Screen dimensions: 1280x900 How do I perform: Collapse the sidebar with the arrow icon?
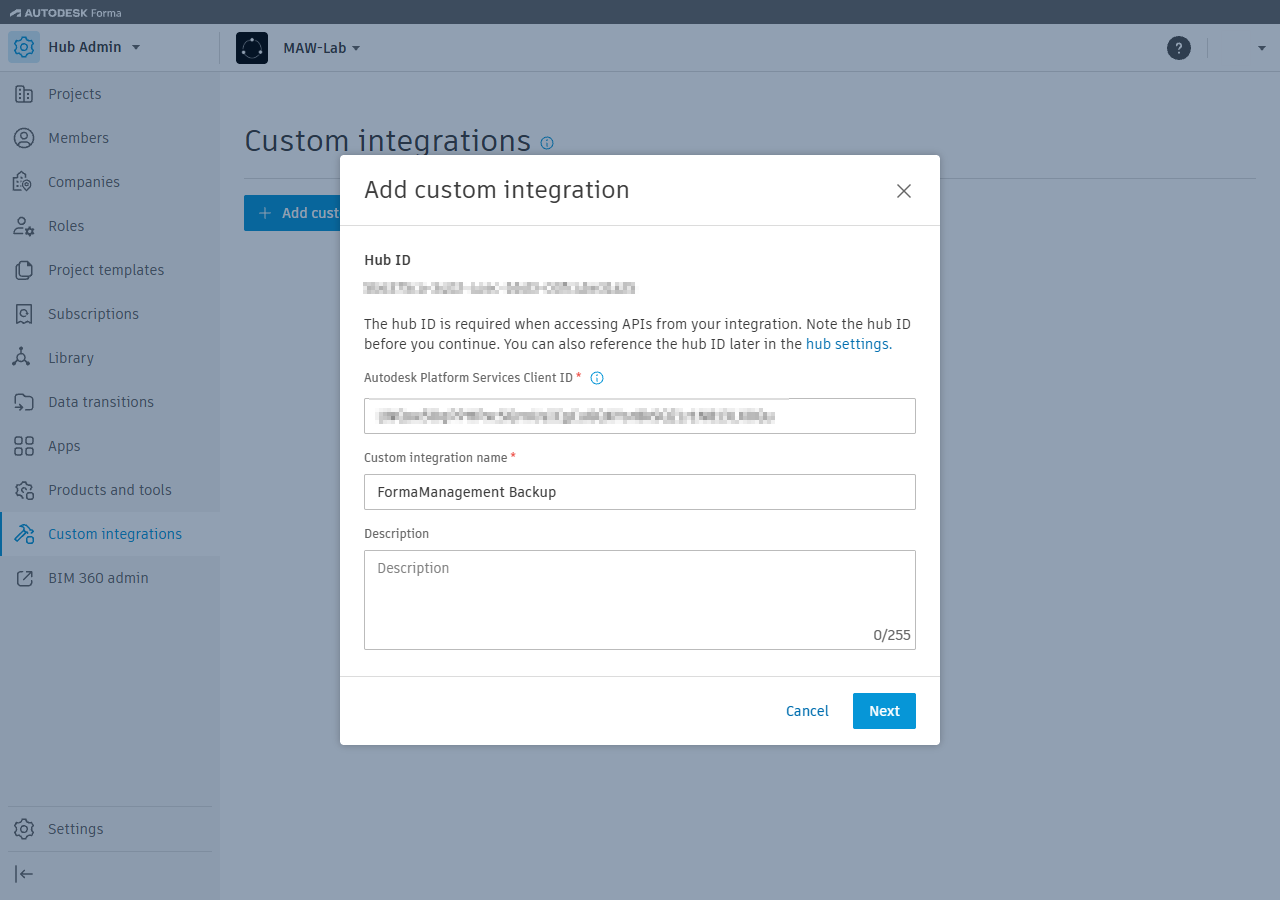click(x=24, y=874)
